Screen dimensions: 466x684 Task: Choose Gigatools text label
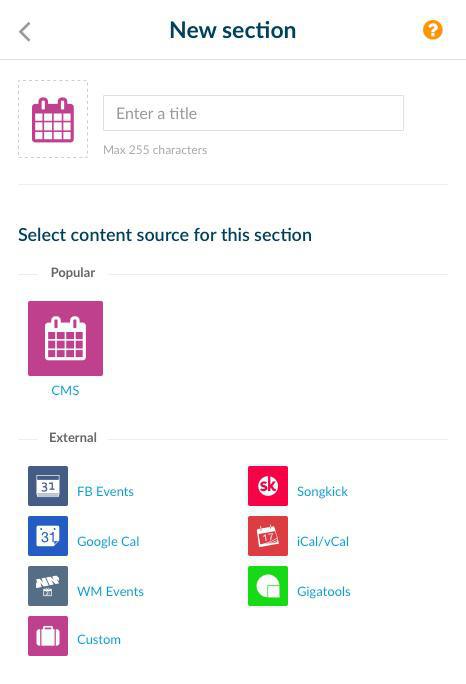[324, 592]
